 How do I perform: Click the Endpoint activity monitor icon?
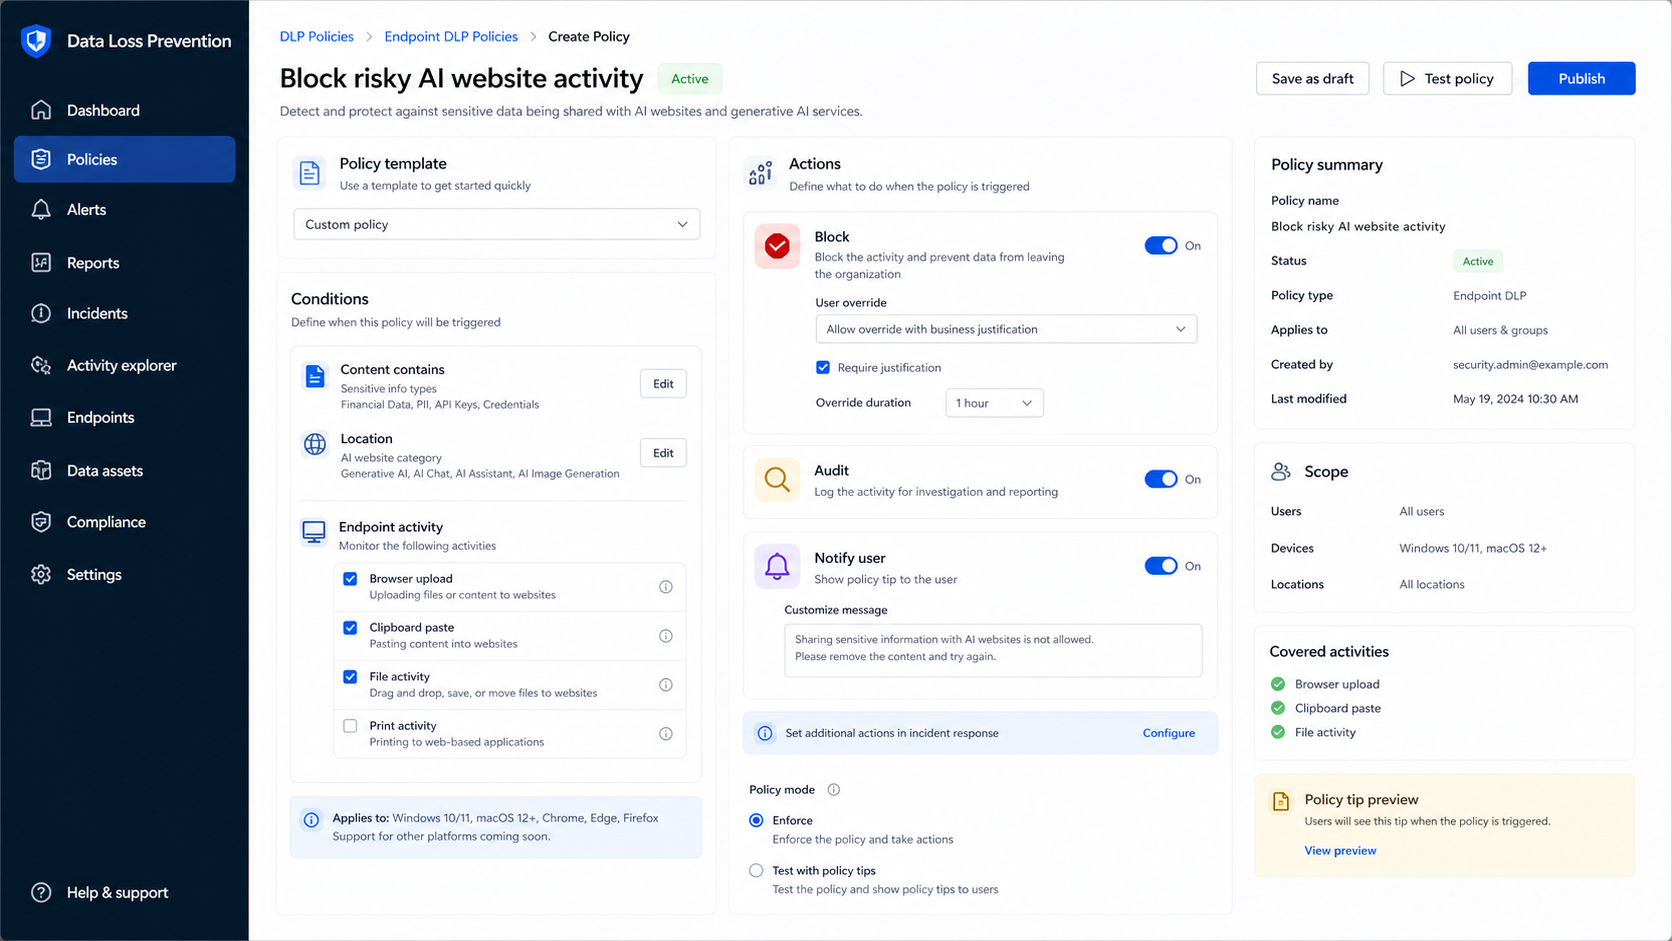click(x=314, y=532)
